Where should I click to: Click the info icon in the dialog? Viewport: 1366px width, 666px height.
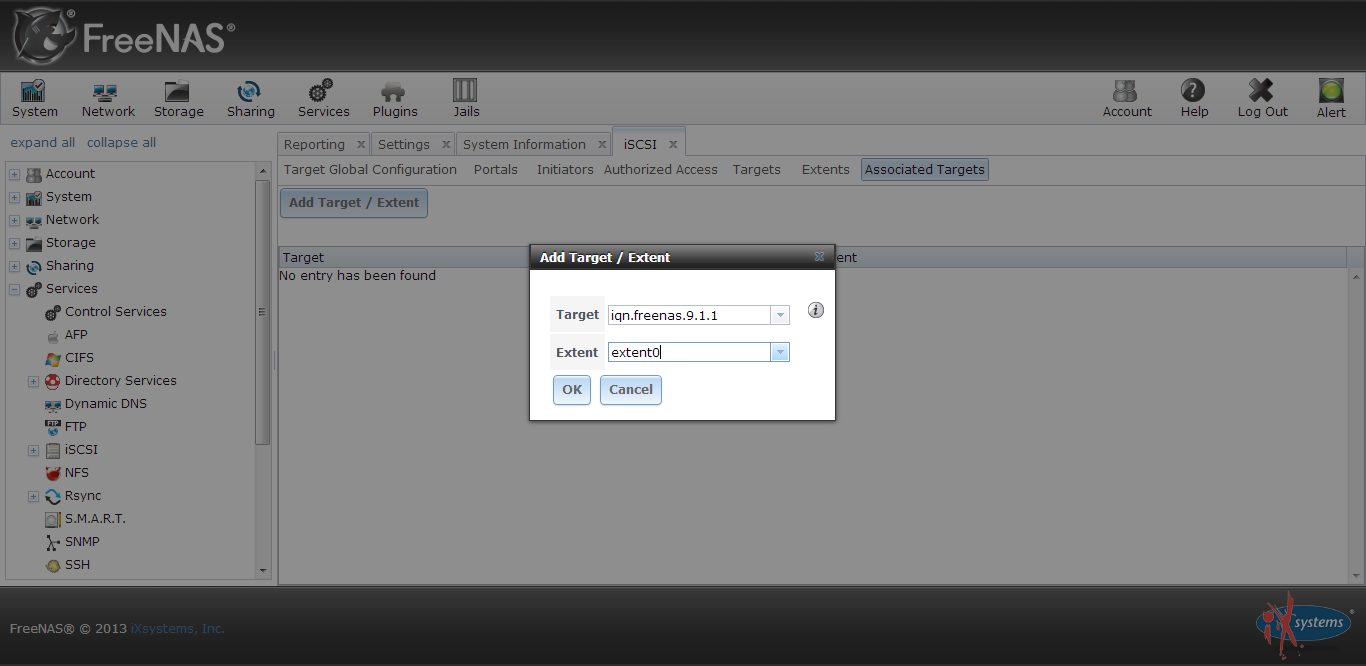pos(816,310)
